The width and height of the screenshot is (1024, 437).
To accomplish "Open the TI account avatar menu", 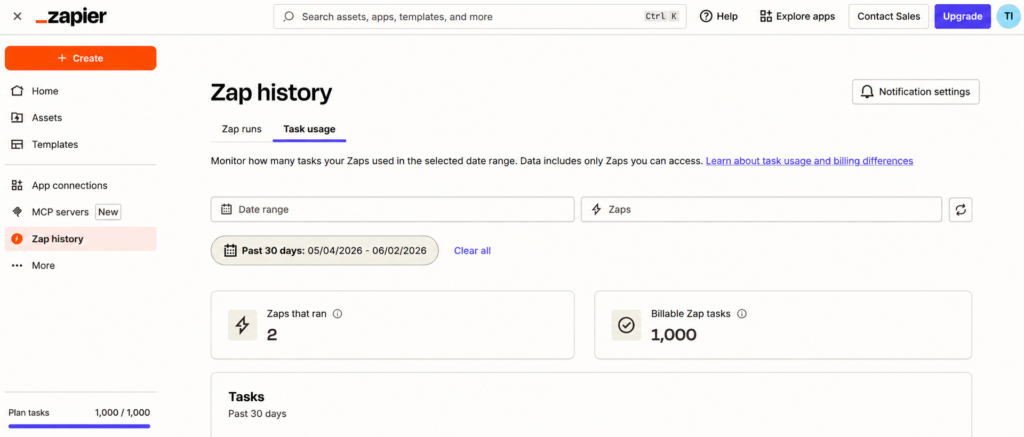I will [1008, 17].
